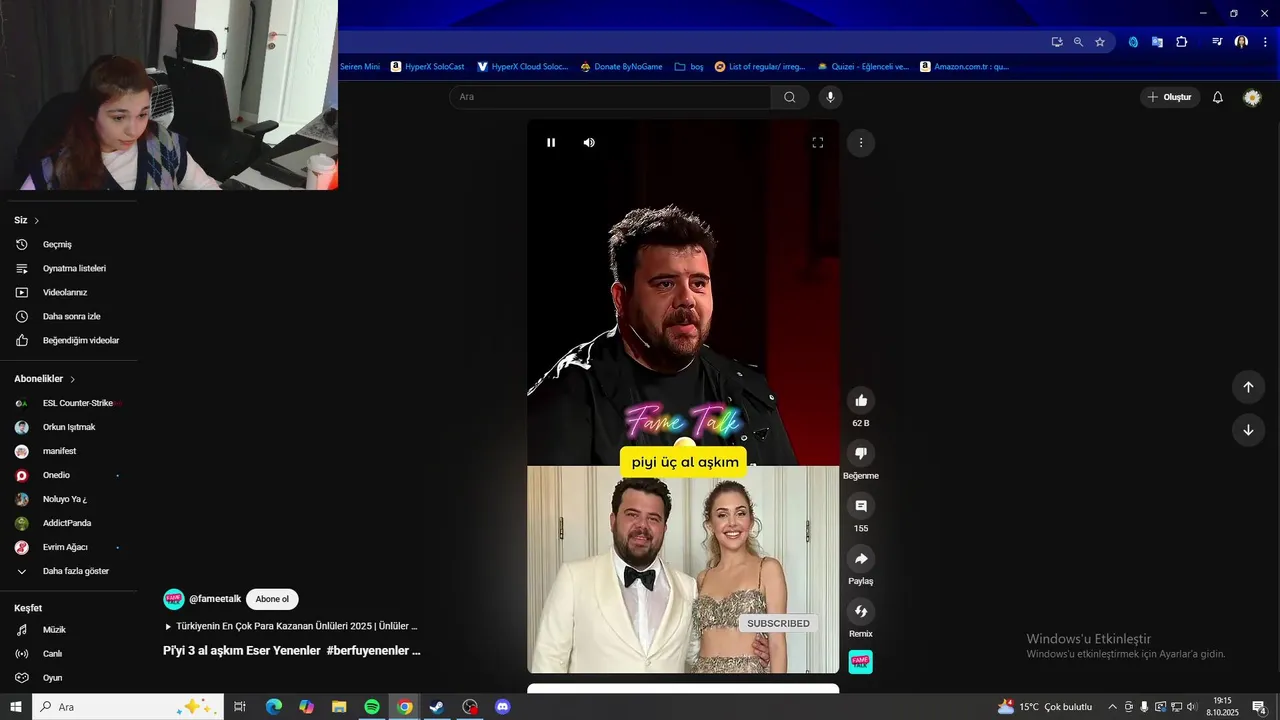Click the taskbar volume speaker icon
Viewport: 1280px width, 720px height.
pos(1192,707)
